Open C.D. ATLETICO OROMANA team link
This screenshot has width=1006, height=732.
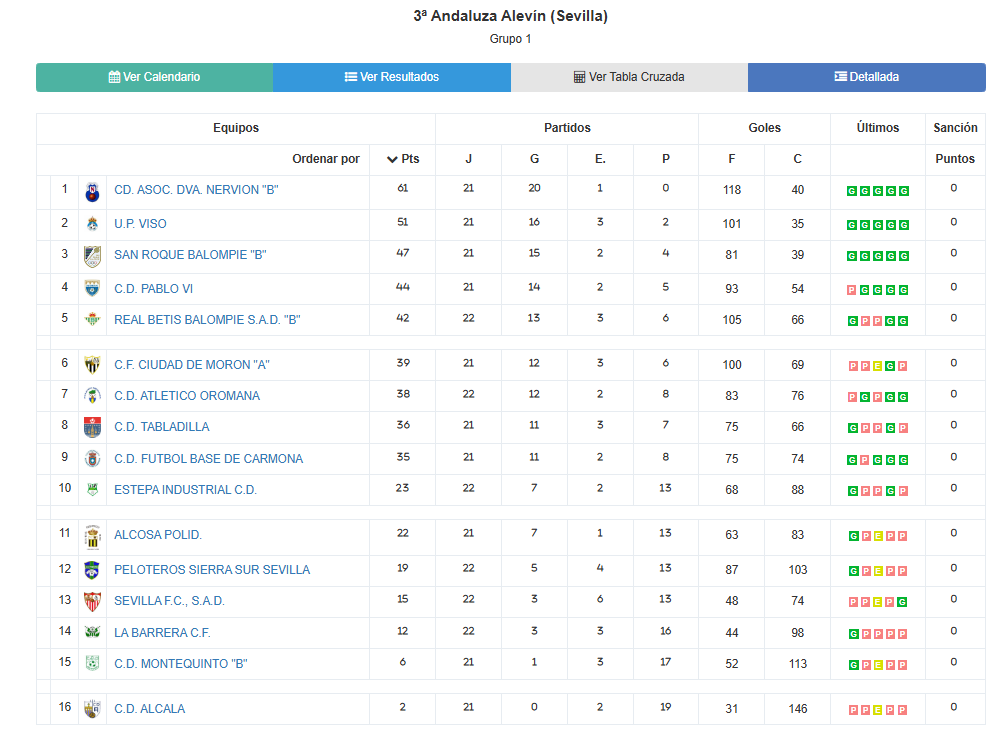[187, 396]
